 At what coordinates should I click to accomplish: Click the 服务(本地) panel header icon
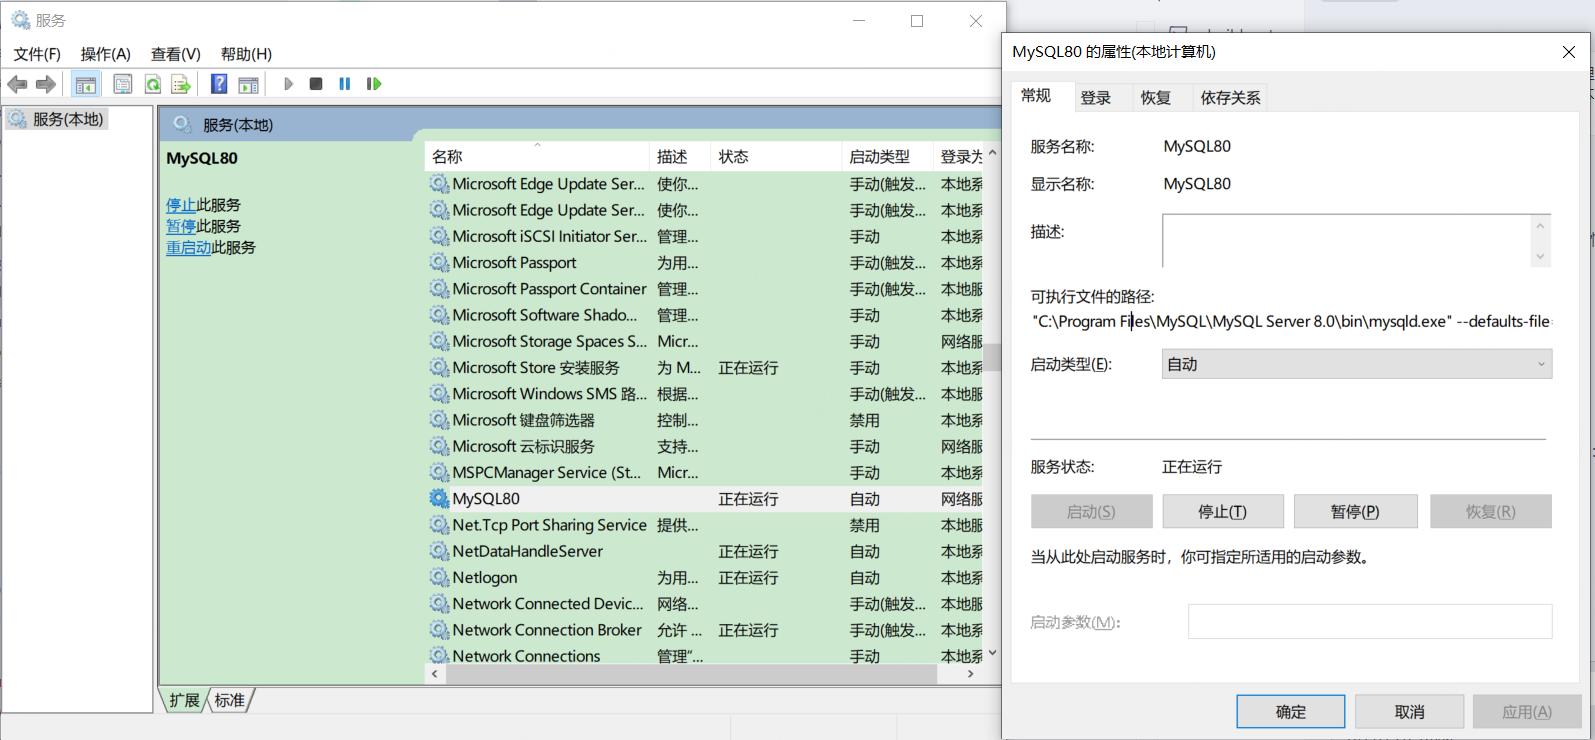(x=182, y=124)
